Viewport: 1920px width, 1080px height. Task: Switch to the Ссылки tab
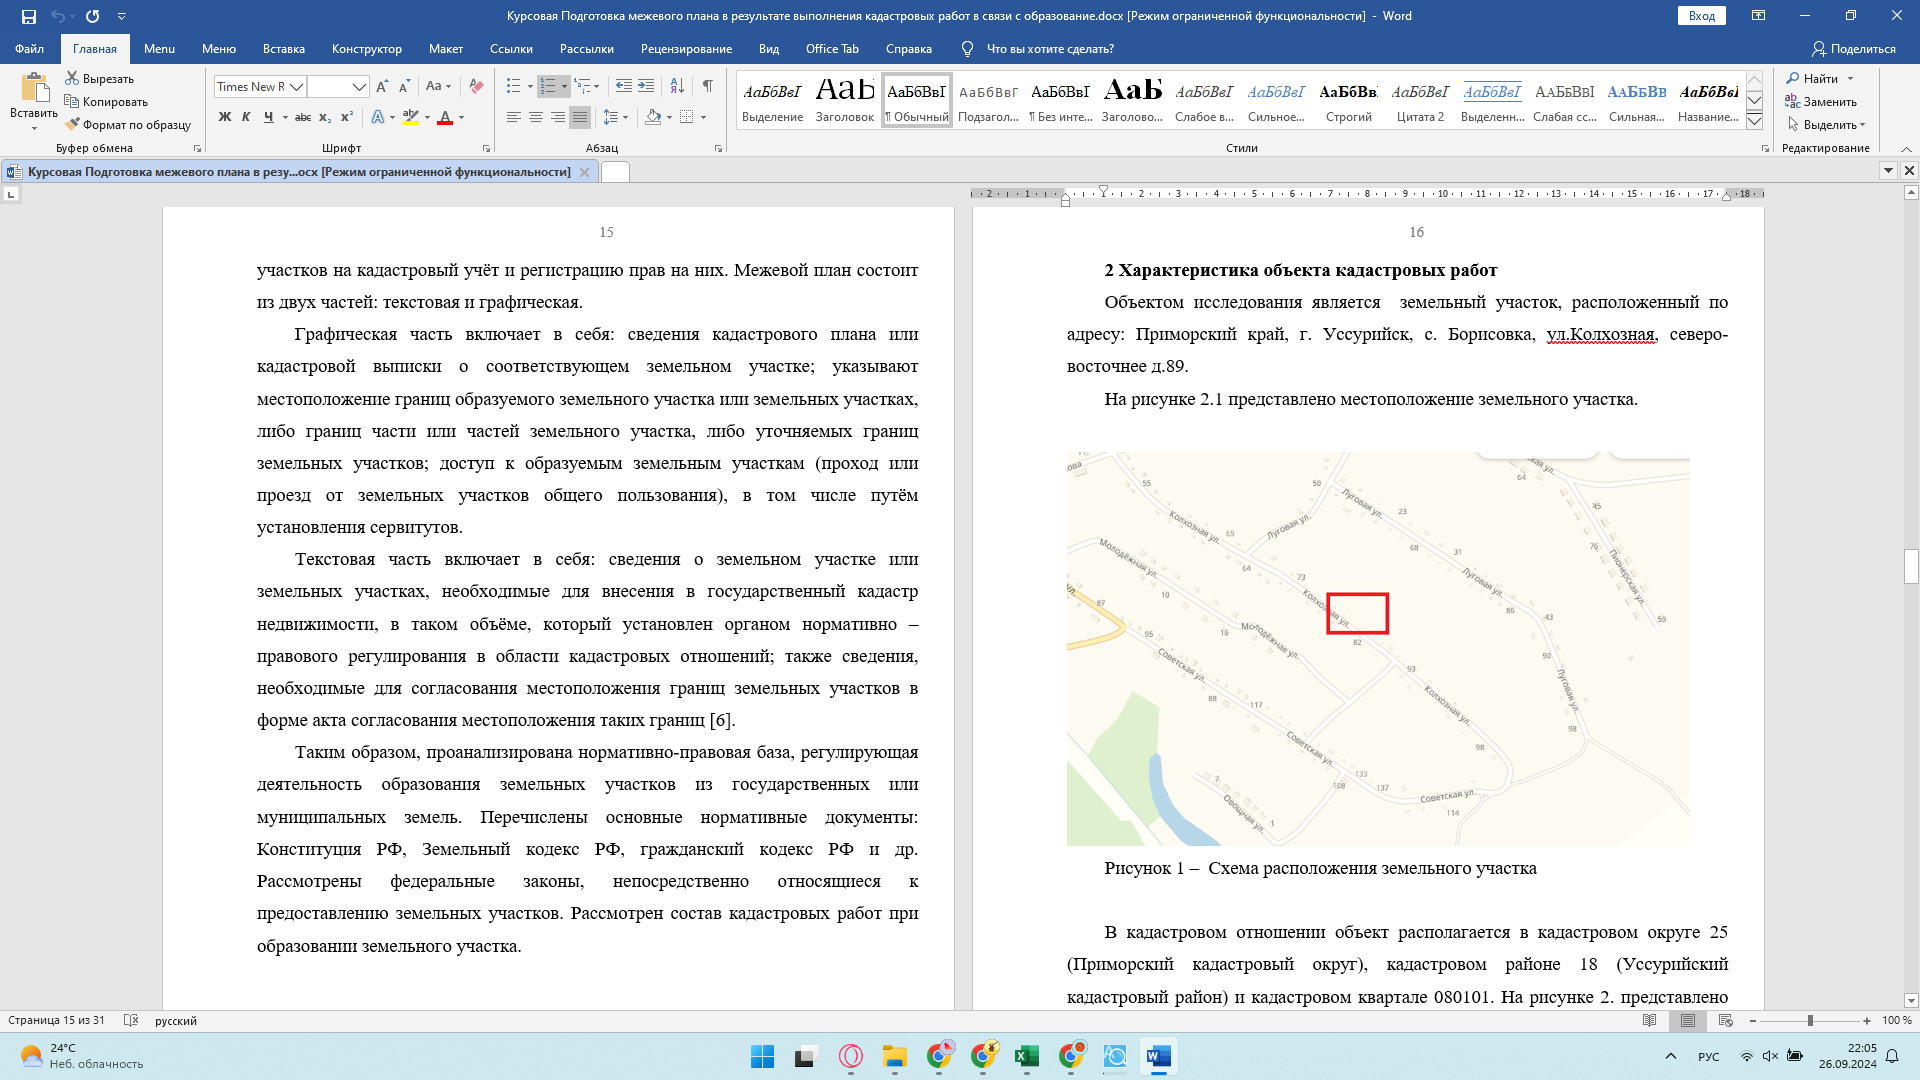(x=511, y=49)
